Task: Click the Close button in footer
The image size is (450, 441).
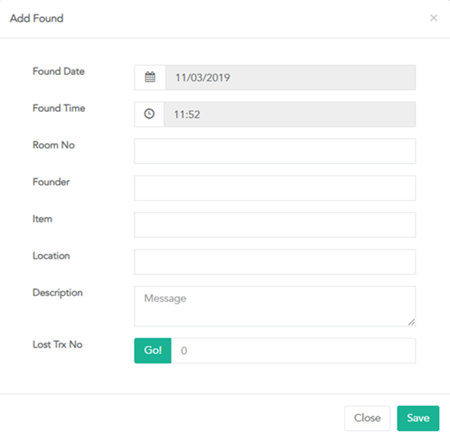Action: [367, 418]
